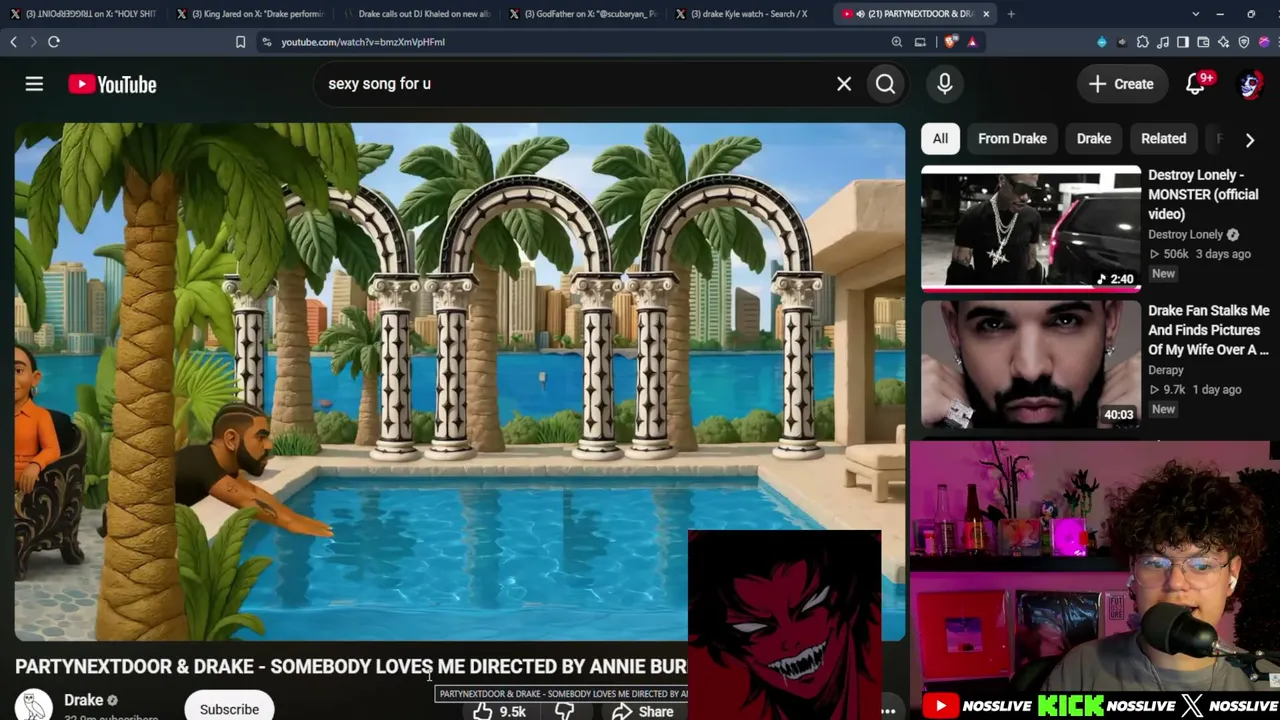The width and height of the screenshot is (1280, 720).
Task: Open 'Drake Fan Stalks Me' video title
Action: pos(1209,330)
